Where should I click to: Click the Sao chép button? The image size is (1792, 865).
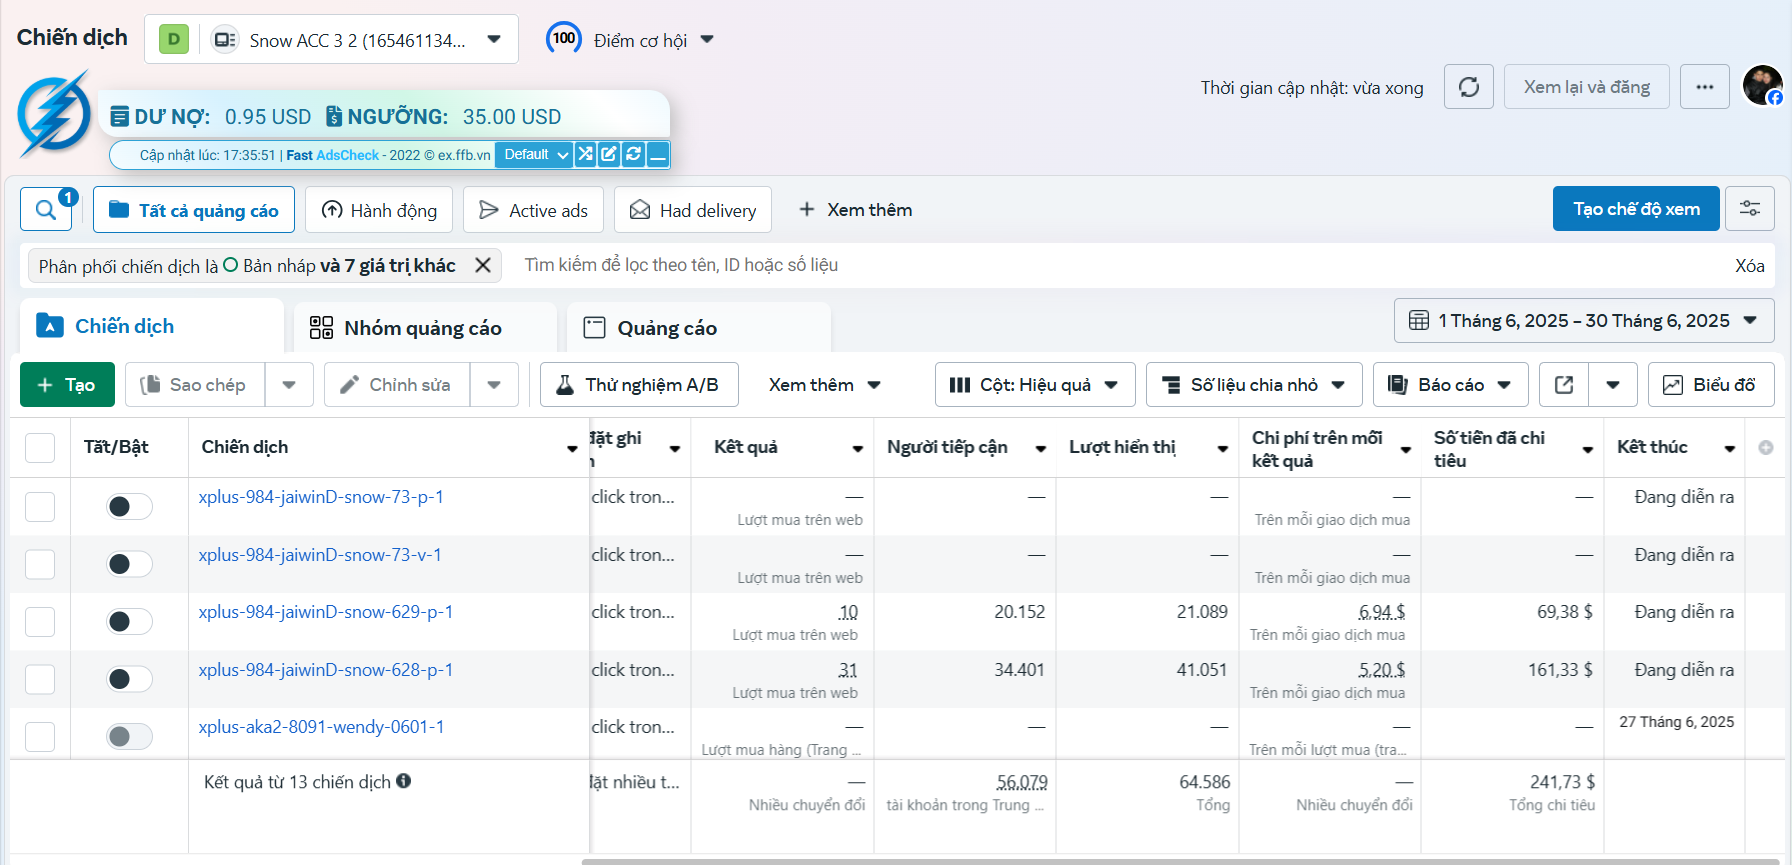[195, 385]
